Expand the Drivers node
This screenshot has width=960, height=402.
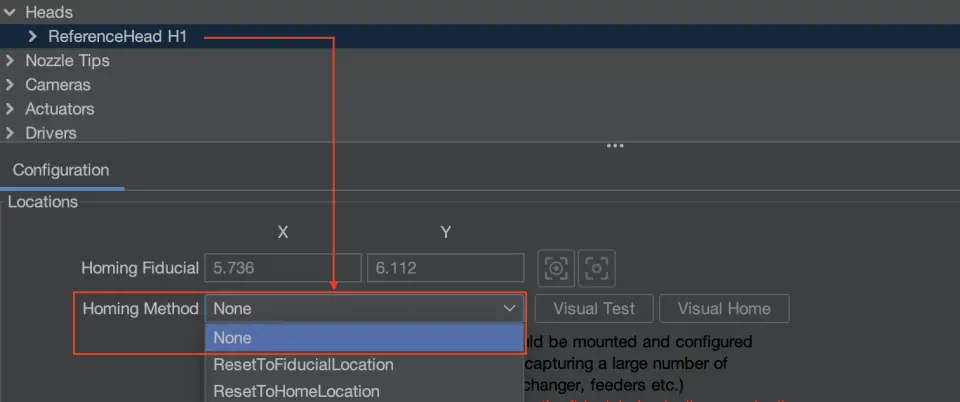pos(9,133)
